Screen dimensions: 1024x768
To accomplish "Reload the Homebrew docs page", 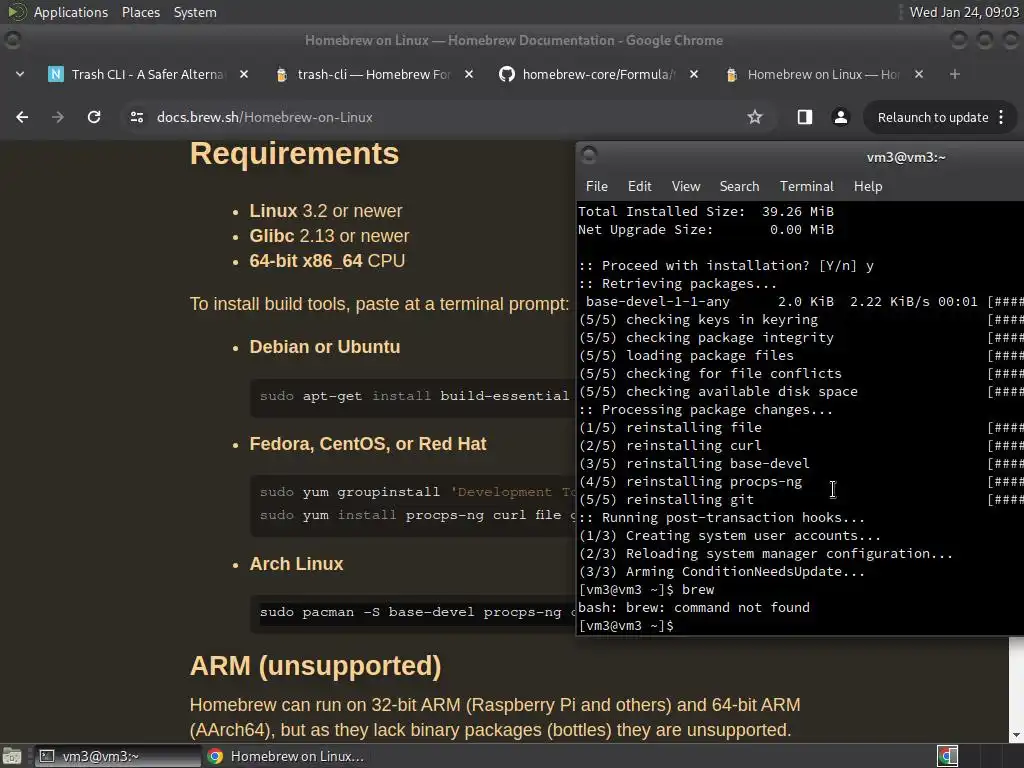I will click(x=94, y=117).
